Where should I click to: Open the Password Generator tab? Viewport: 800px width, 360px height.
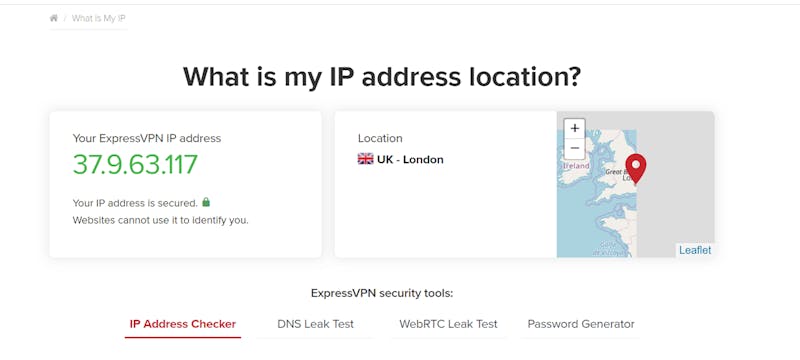tap(581, 324)
